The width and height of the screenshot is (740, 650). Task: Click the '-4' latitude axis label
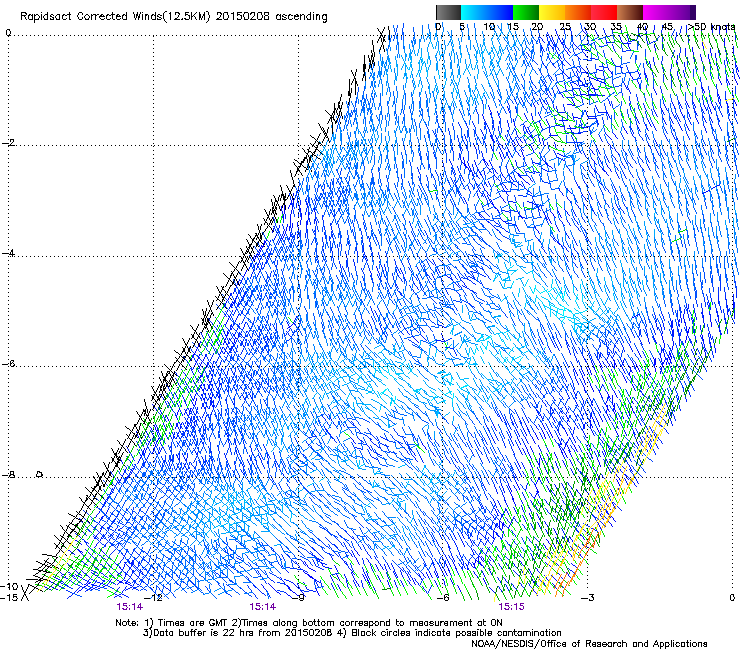coord(8,253)
